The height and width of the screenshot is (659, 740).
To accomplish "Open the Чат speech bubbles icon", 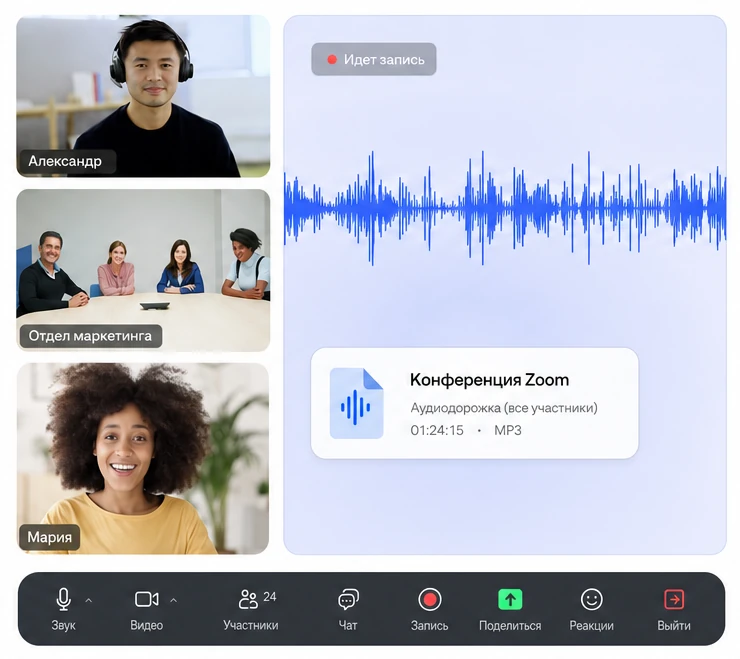I will click(348, 600).
